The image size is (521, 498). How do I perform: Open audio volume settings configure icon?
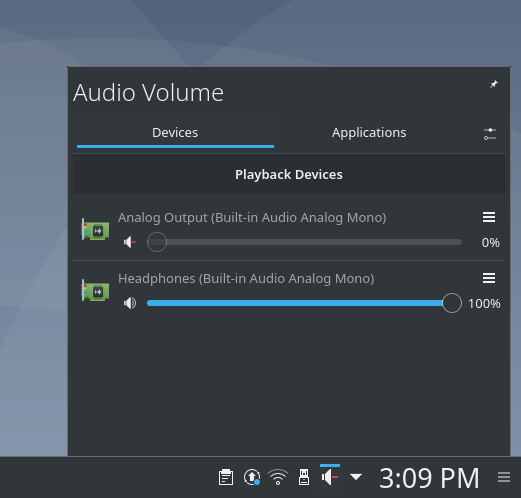click(x=490, y=134)
